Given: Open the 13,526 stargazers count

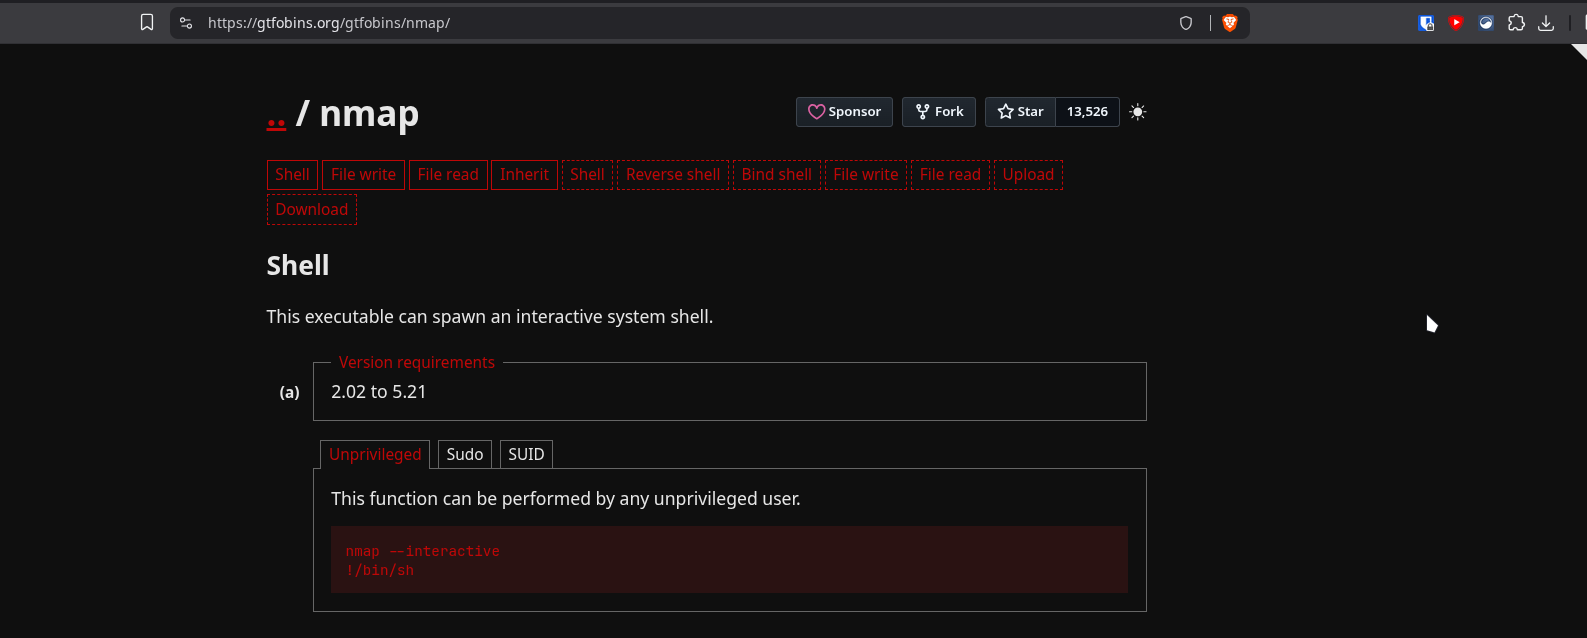Looking at the screenshot, I should coord(1087,112).
